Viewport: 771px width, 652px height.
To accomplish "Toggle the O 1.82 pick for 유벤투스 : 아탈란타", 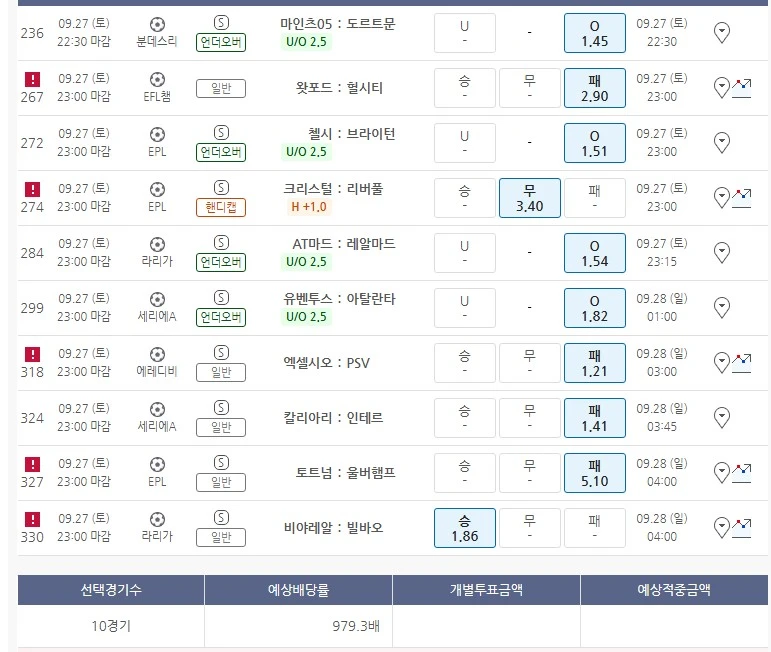I will coord(594,307).
